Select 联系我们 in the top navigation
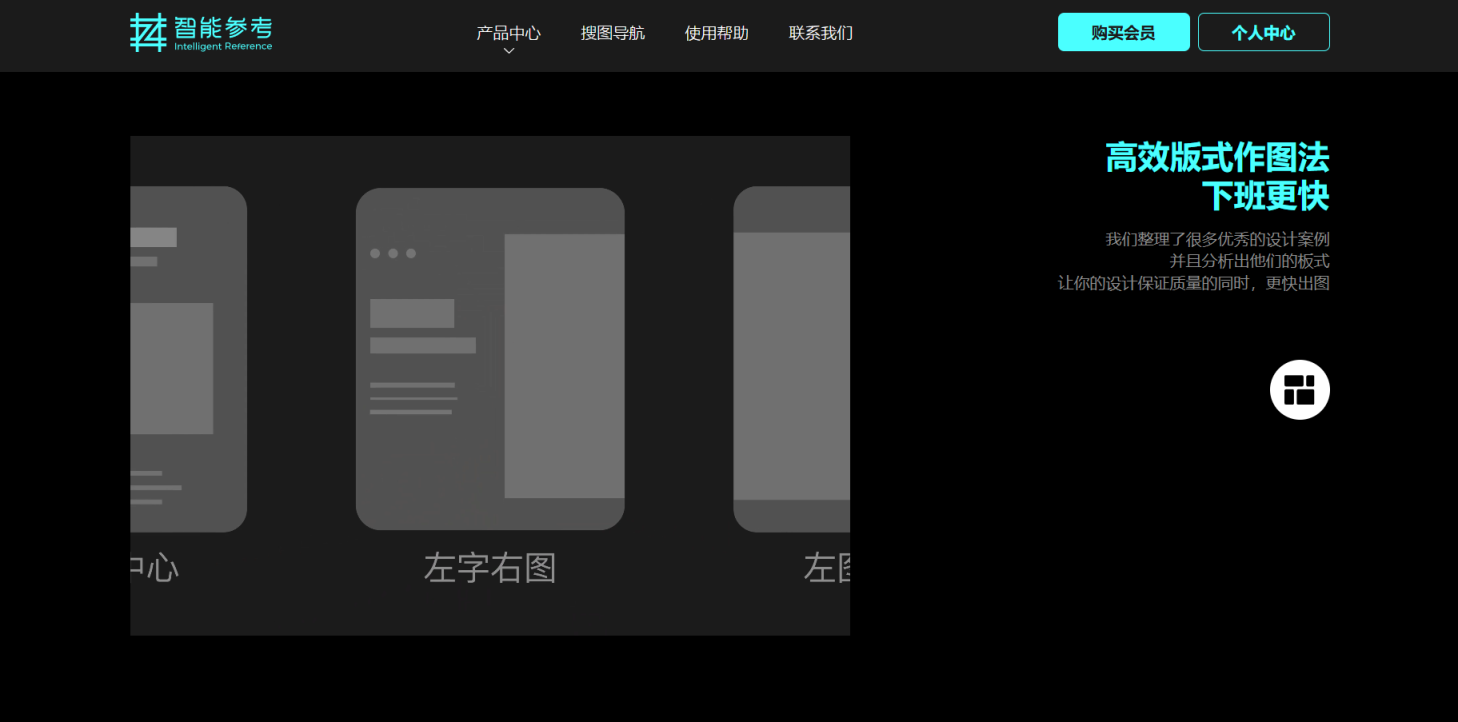The height and width of the screenshot is (722, 1458). coord(820,33)
